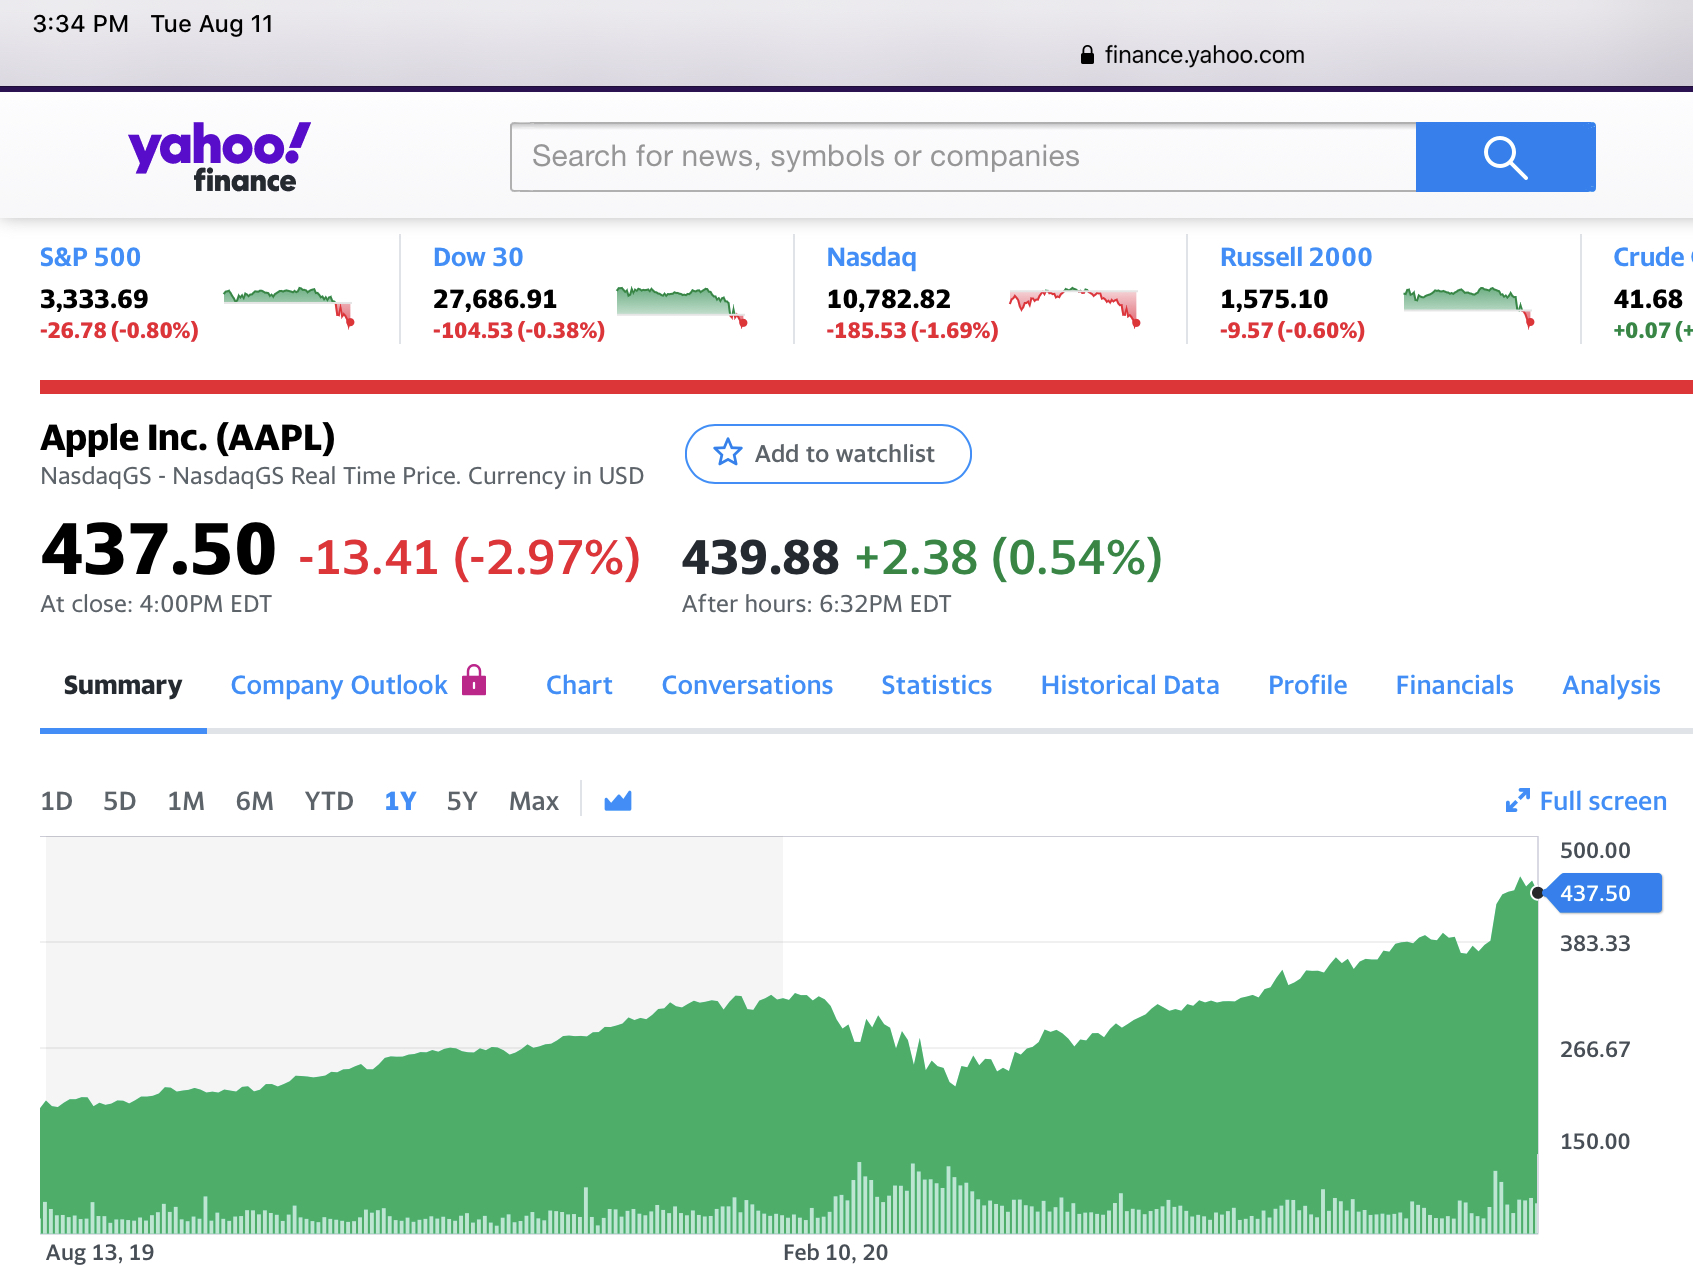Select the 5D chart range
Screen dimensions: 1693x1268
click(120, 801)
